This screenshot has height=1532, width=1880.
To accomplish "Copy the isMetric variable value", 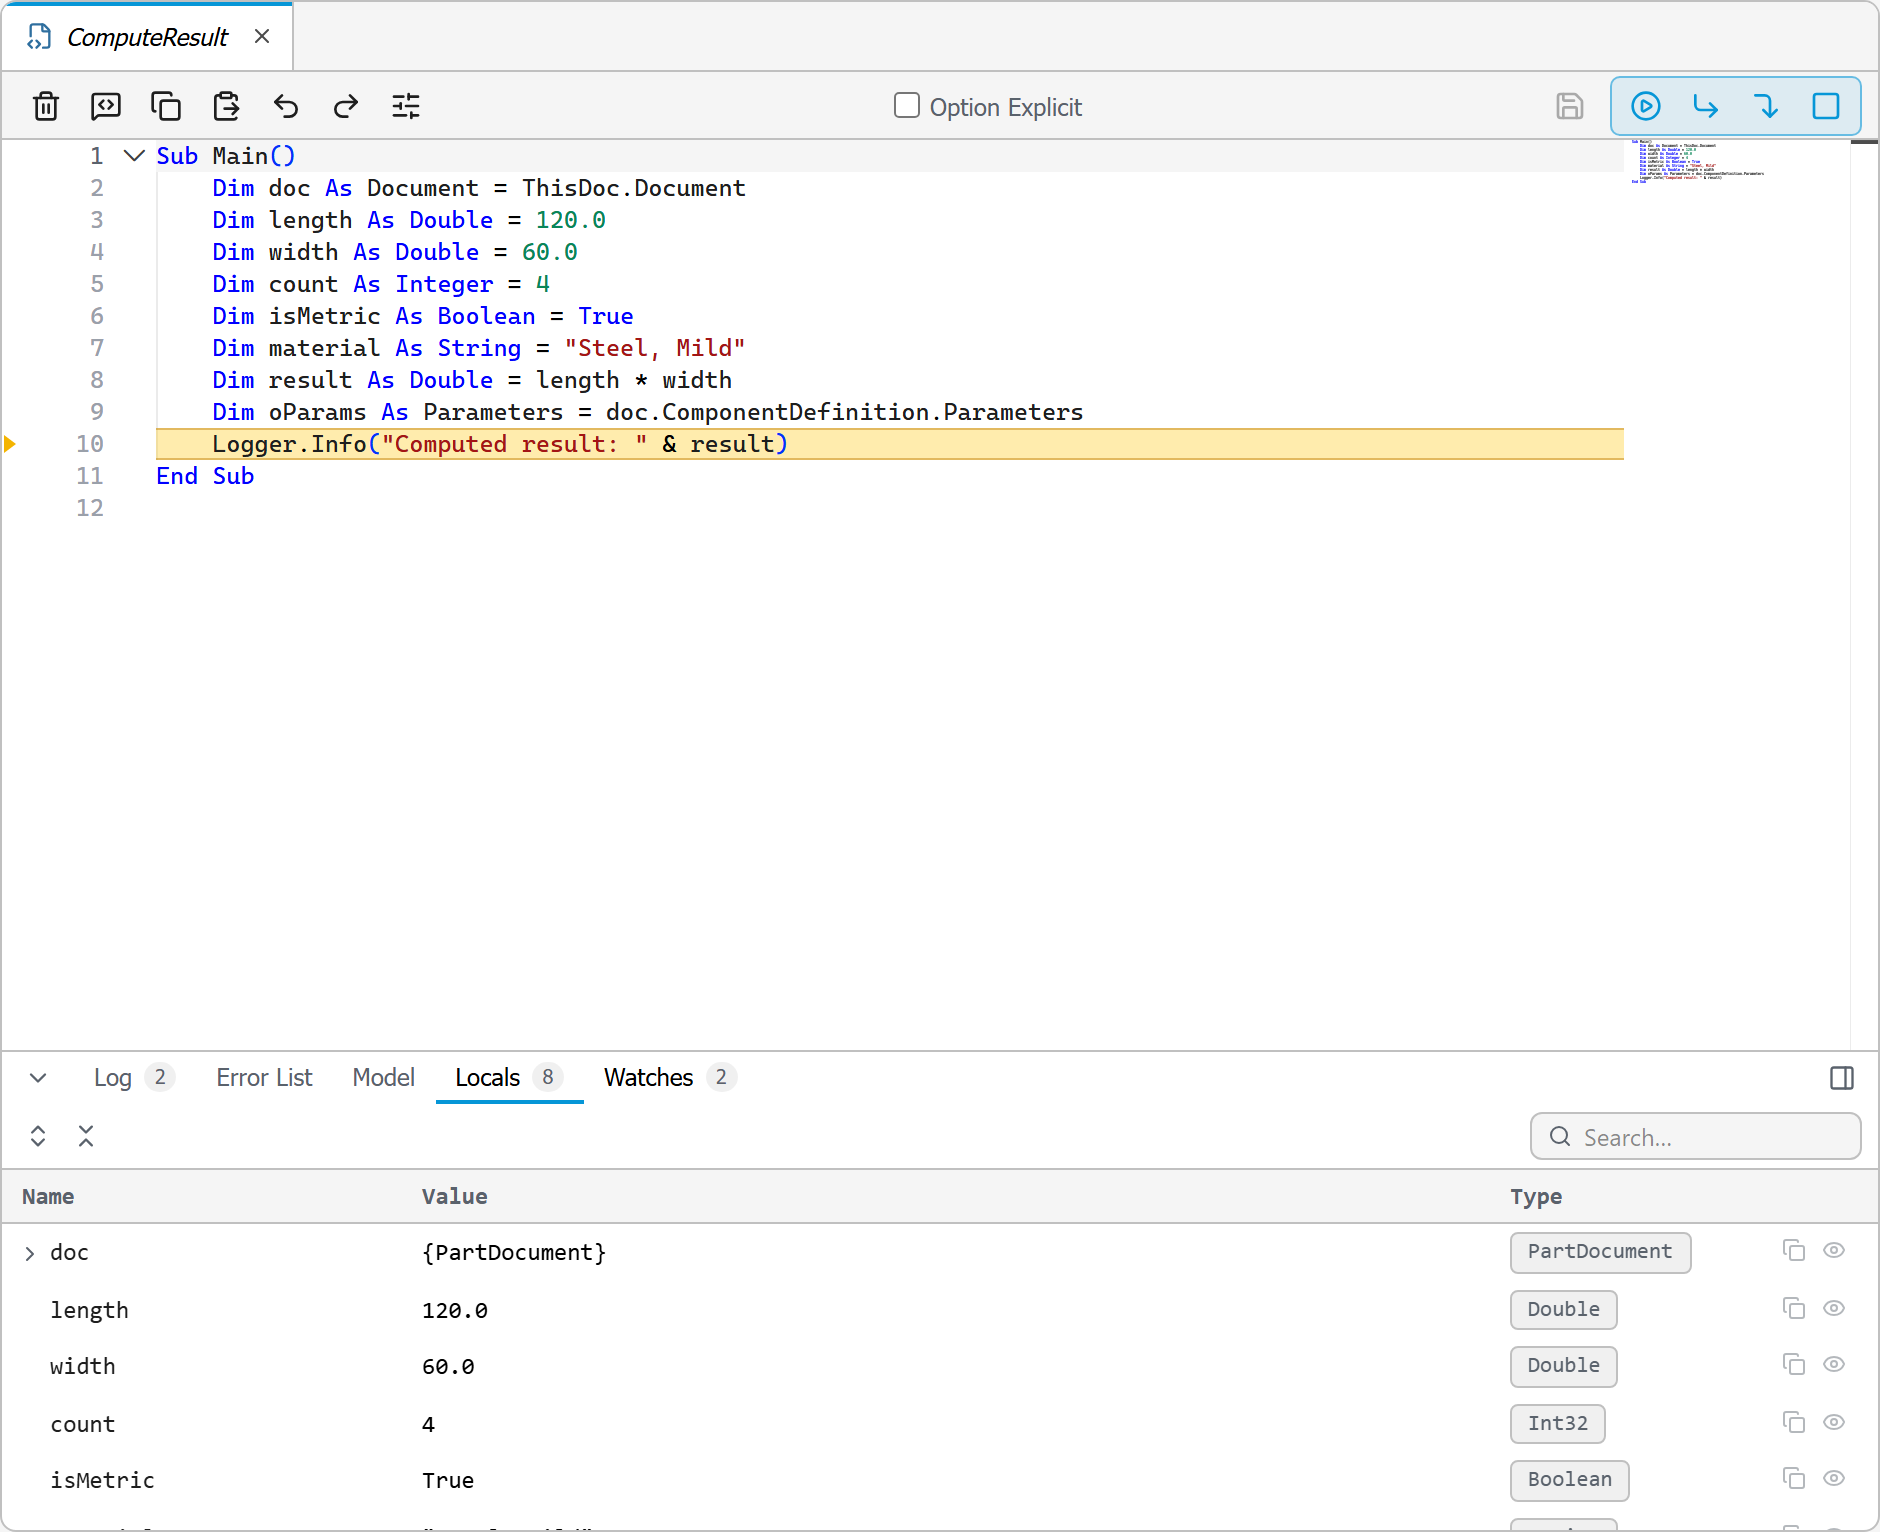I will (x=1794, y=1479).
